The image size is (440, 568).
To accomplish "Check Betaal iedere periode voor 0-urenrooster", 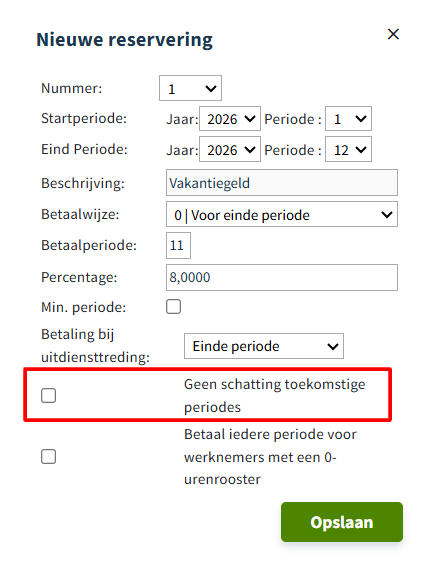I will coord(49,456).
